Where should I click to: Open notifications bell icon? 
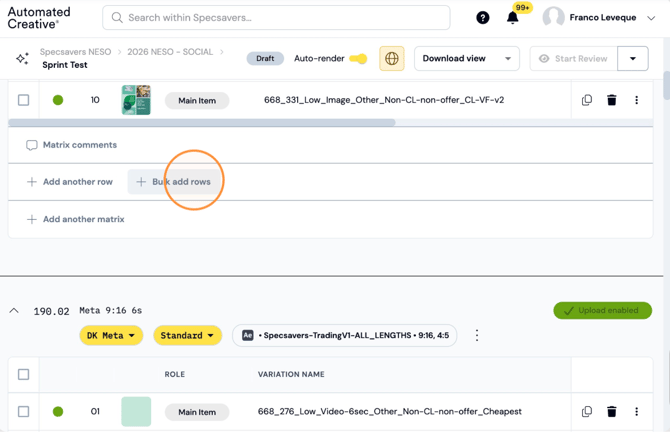(x=512, y=18)
